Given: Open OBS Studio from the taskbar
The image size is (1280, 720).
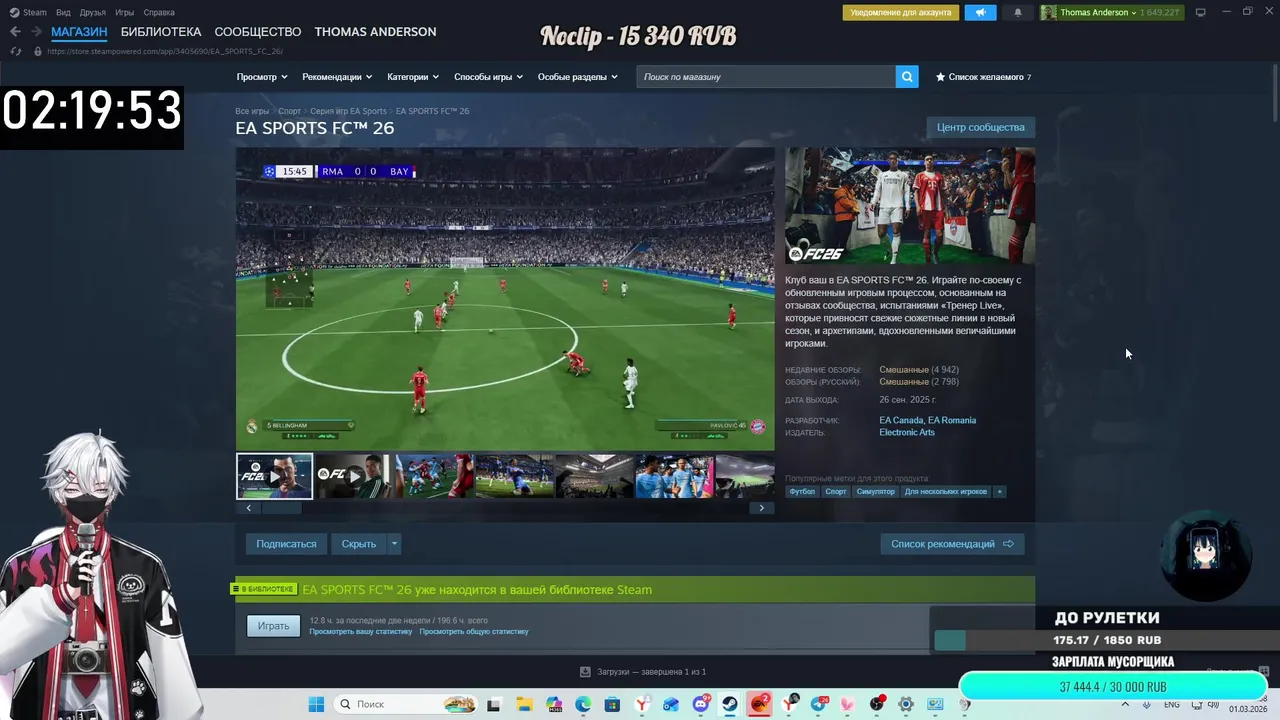Looking at the screenshot, I should click(x=877, y=704).
